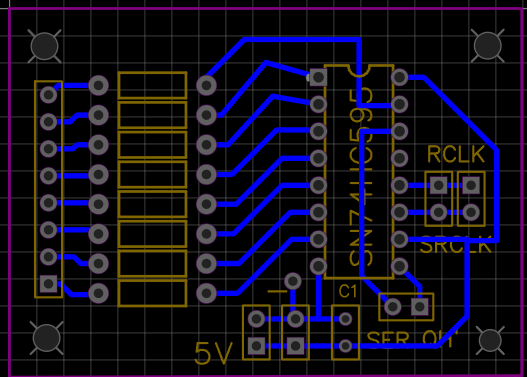Select the RCLK silkscreen label
The image size is (527, 377).
point(456,154)
